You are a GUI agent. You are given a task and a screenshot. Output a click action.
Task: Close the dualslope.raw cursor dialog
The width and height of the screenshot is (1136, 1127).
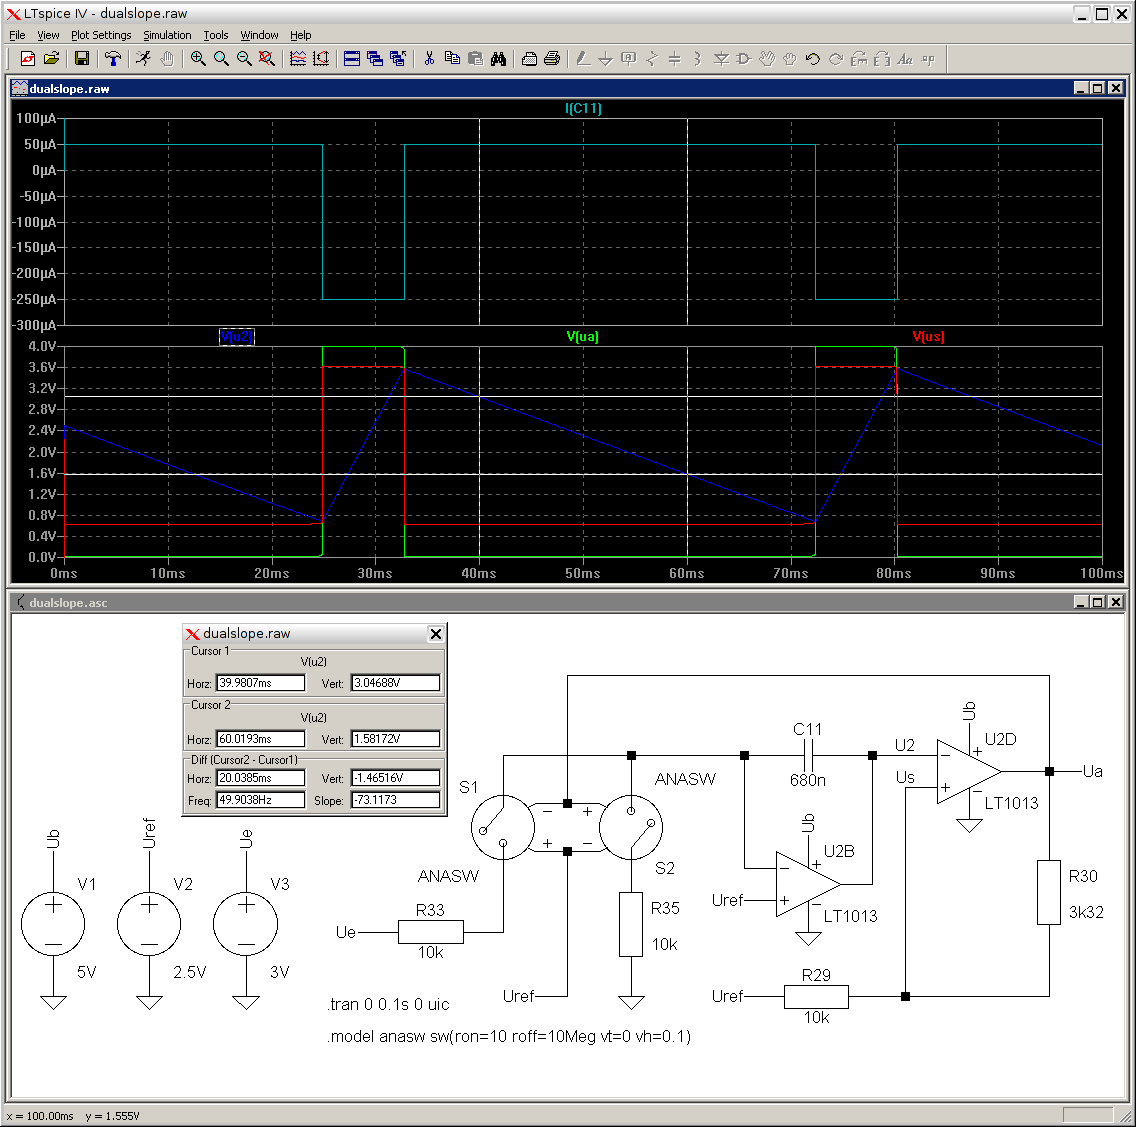(435, 634)
